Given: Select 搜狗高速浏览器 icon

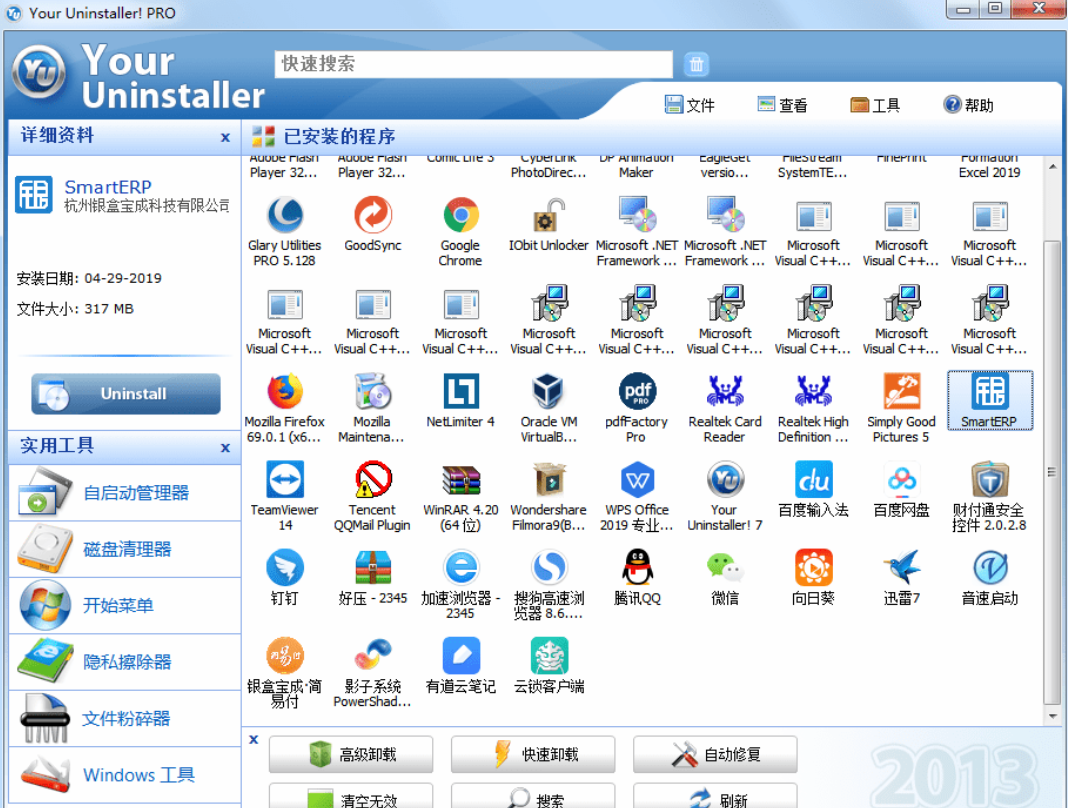Looking at the screenshot, I should [x=548, y=568].
